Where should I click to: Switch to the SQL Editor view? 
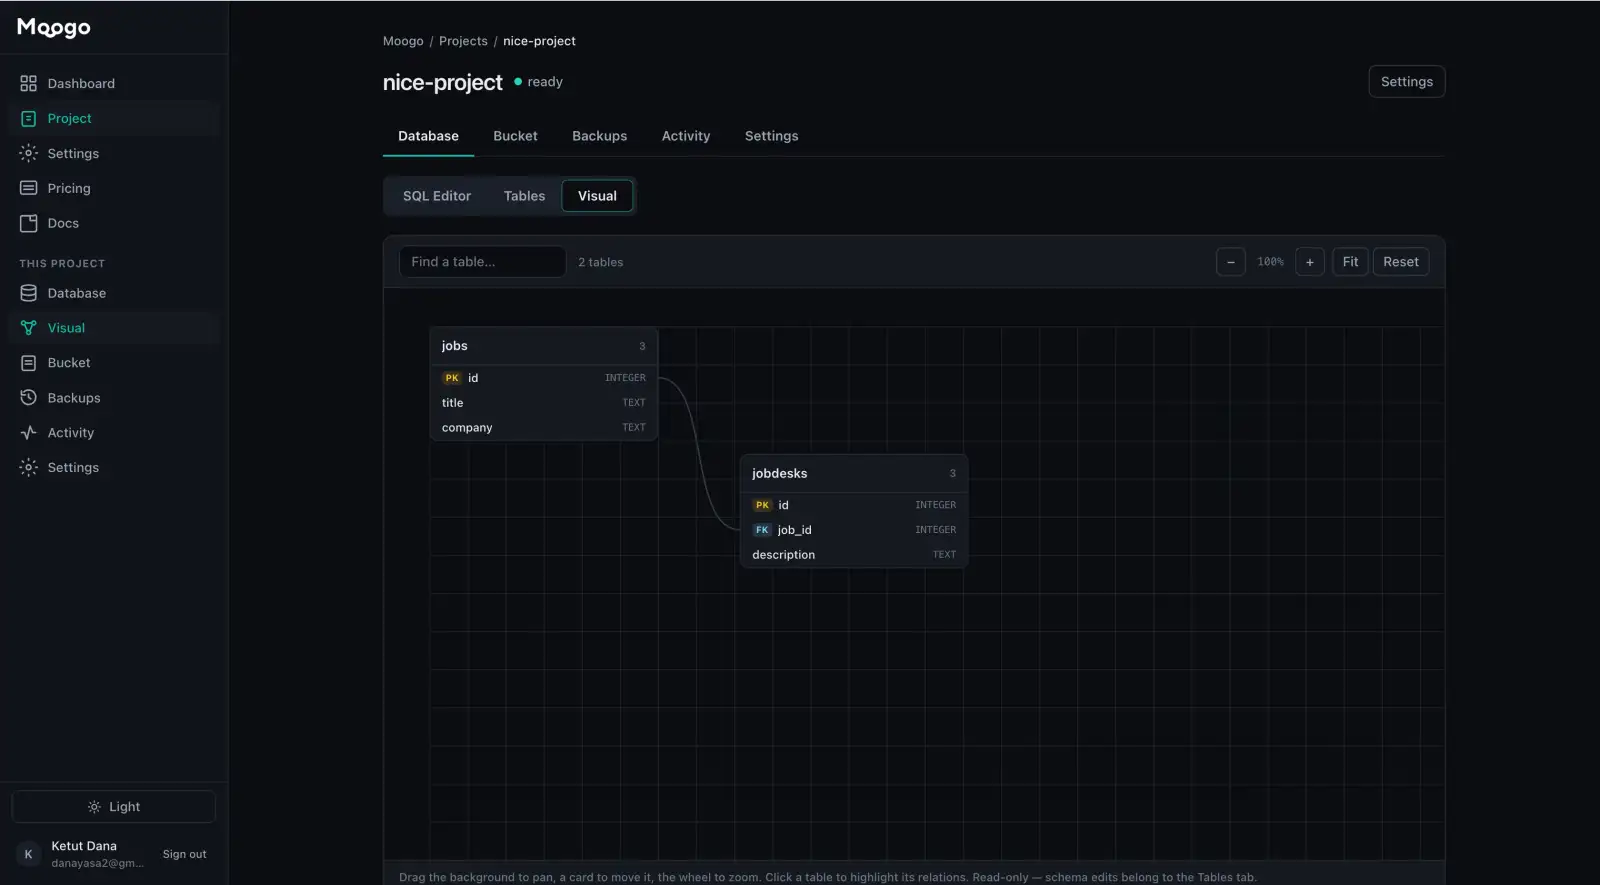[437, 196]
